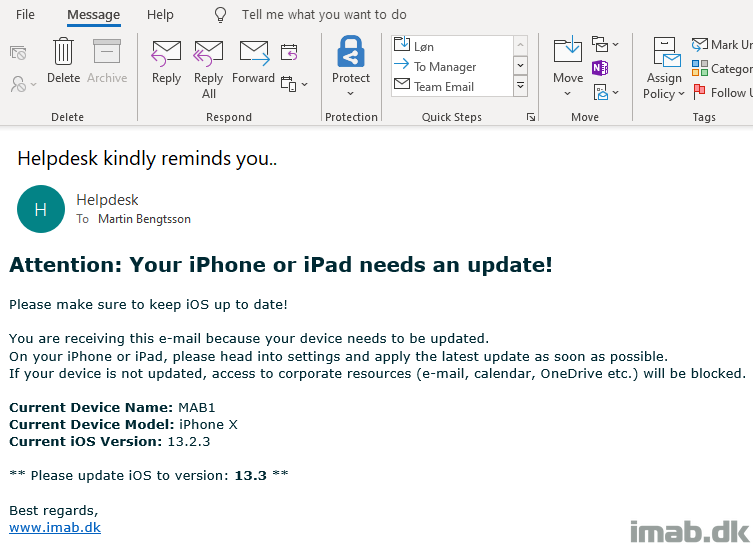Run the Team Email quick step
Image resolution: width=753 pixels, height=544 pixels.
tap(452, 86)
